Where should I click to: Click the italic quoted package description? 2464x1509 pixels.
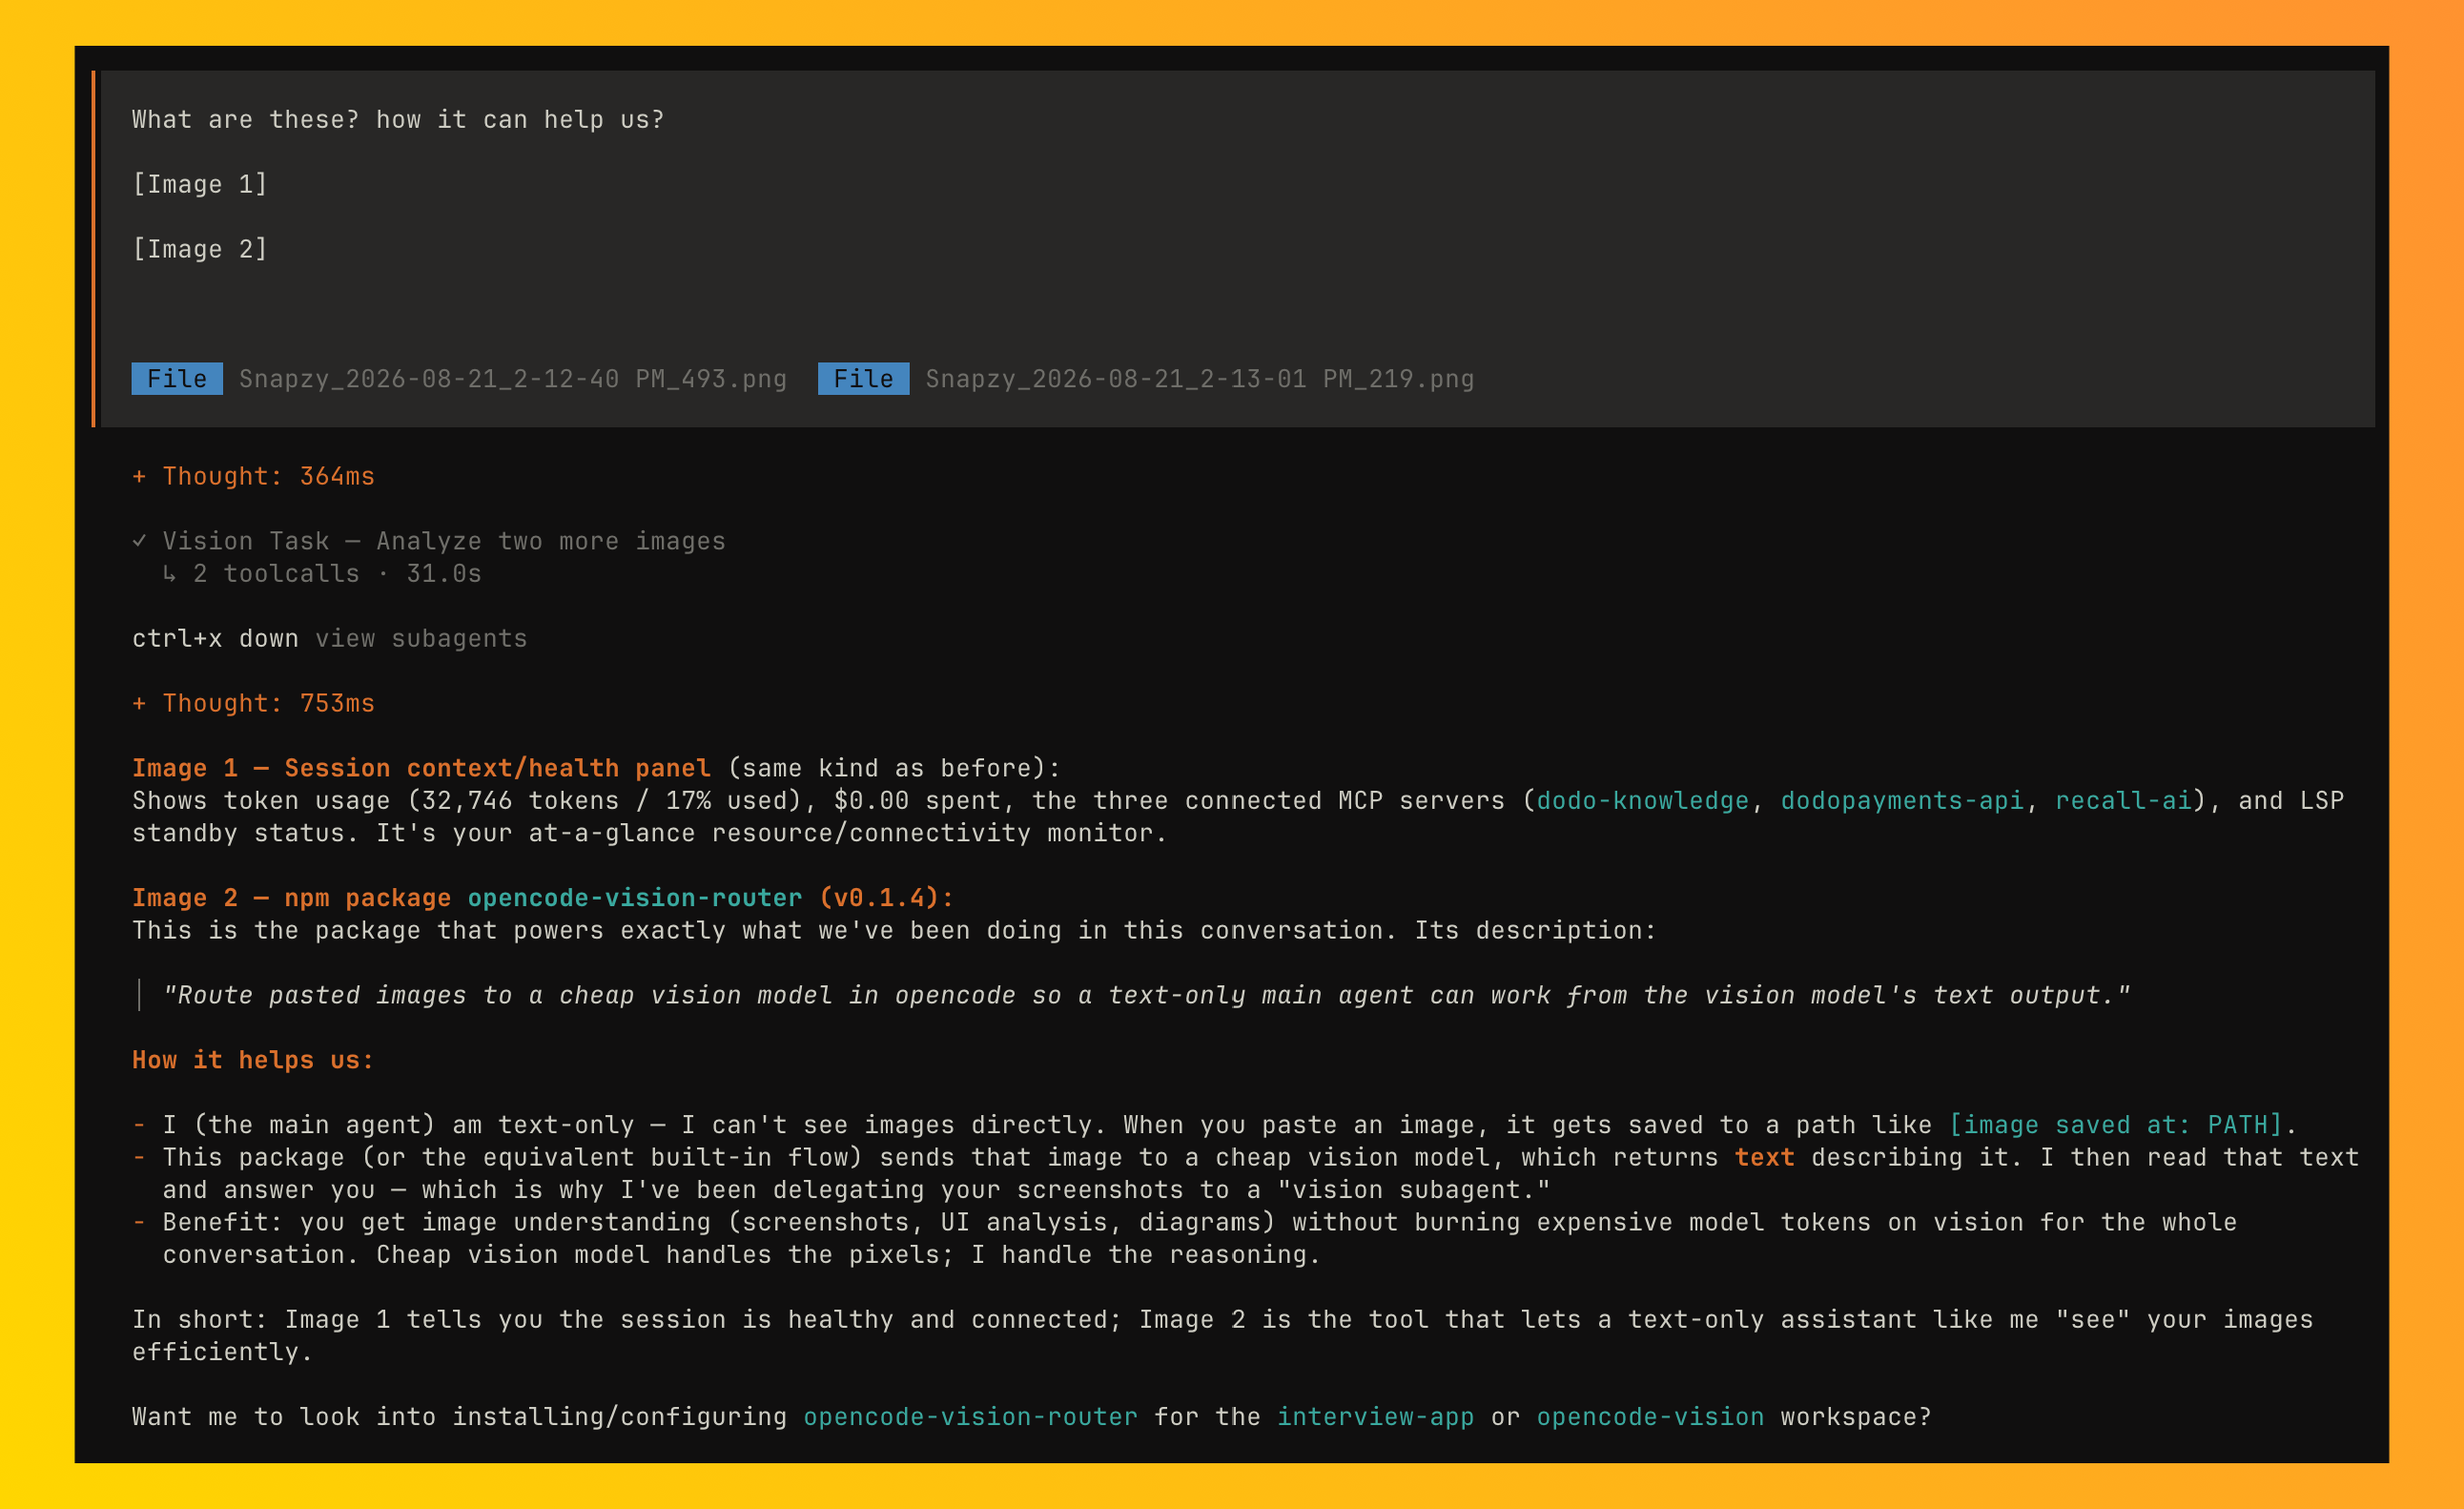click(x=1146, y=995)
